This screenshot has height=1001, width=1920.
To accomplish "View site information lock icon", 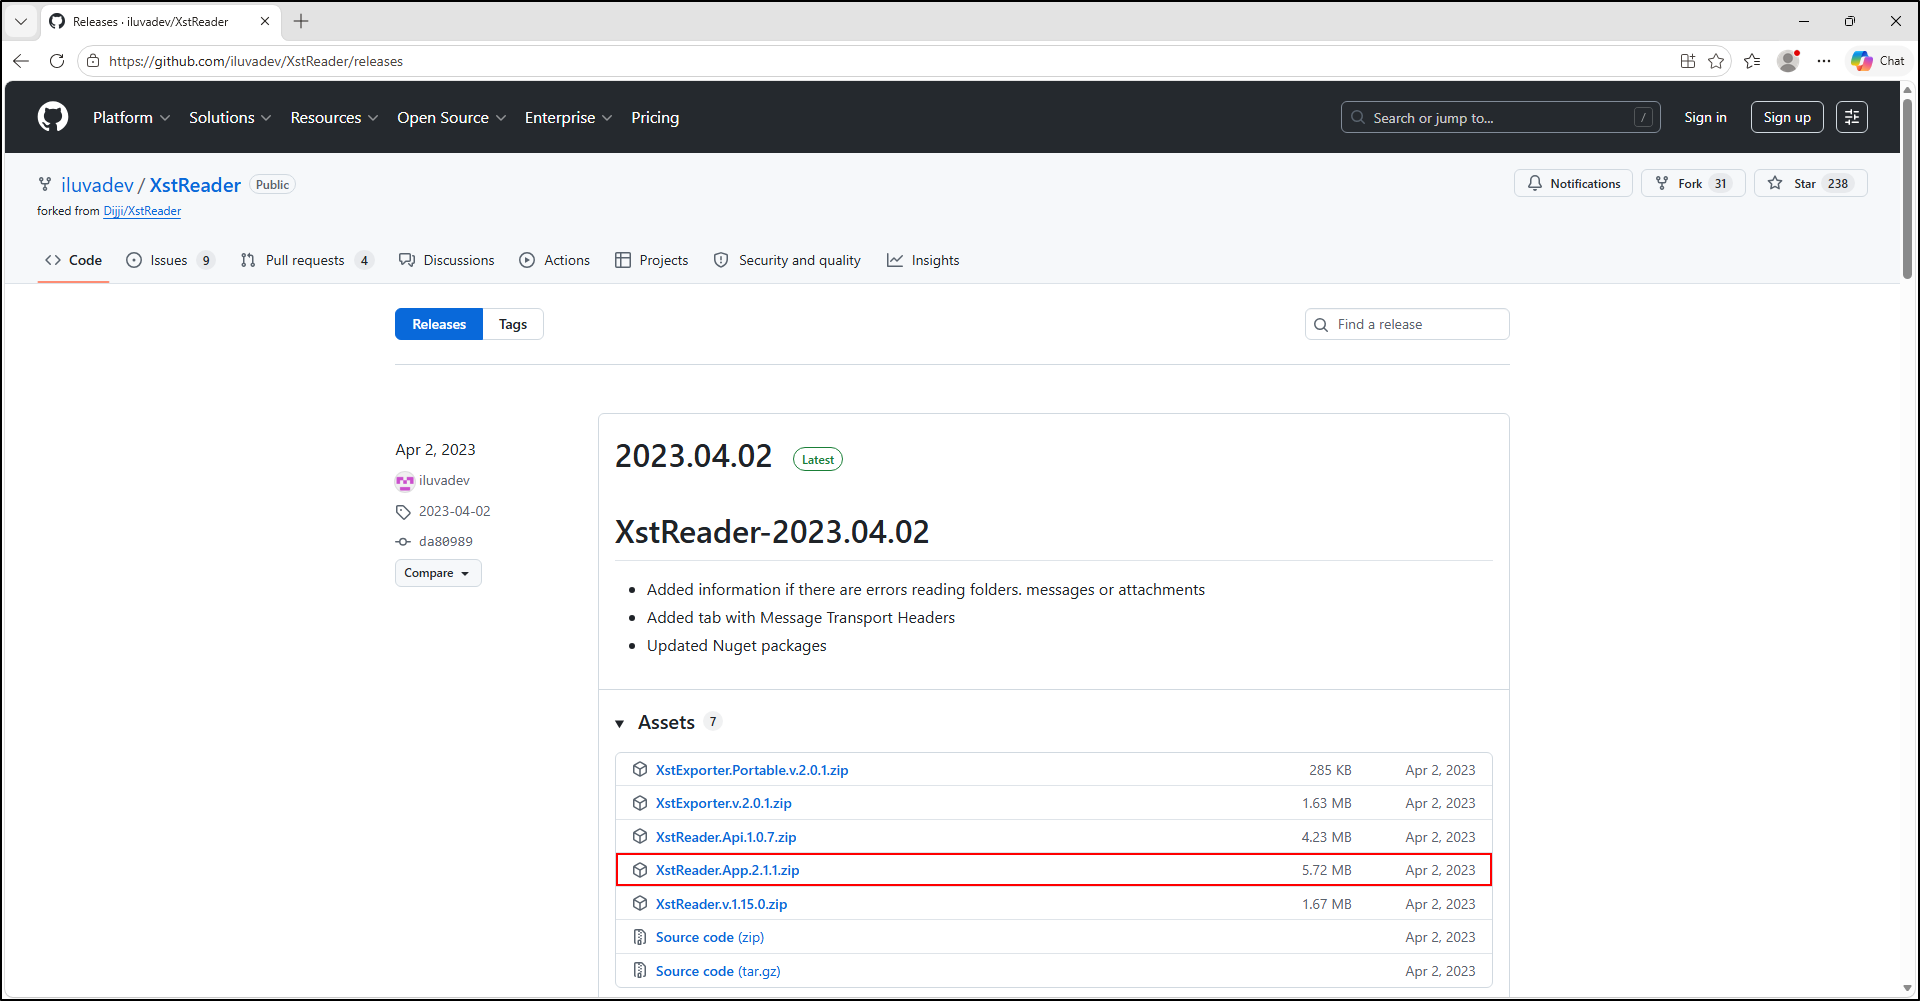I will pos(93,61).
